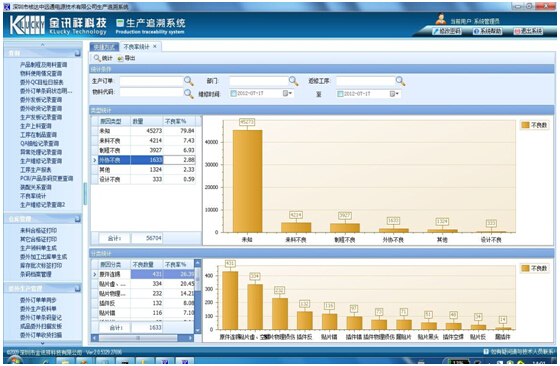Click the 不良数 legend swatch in top chart

[525, 125]
